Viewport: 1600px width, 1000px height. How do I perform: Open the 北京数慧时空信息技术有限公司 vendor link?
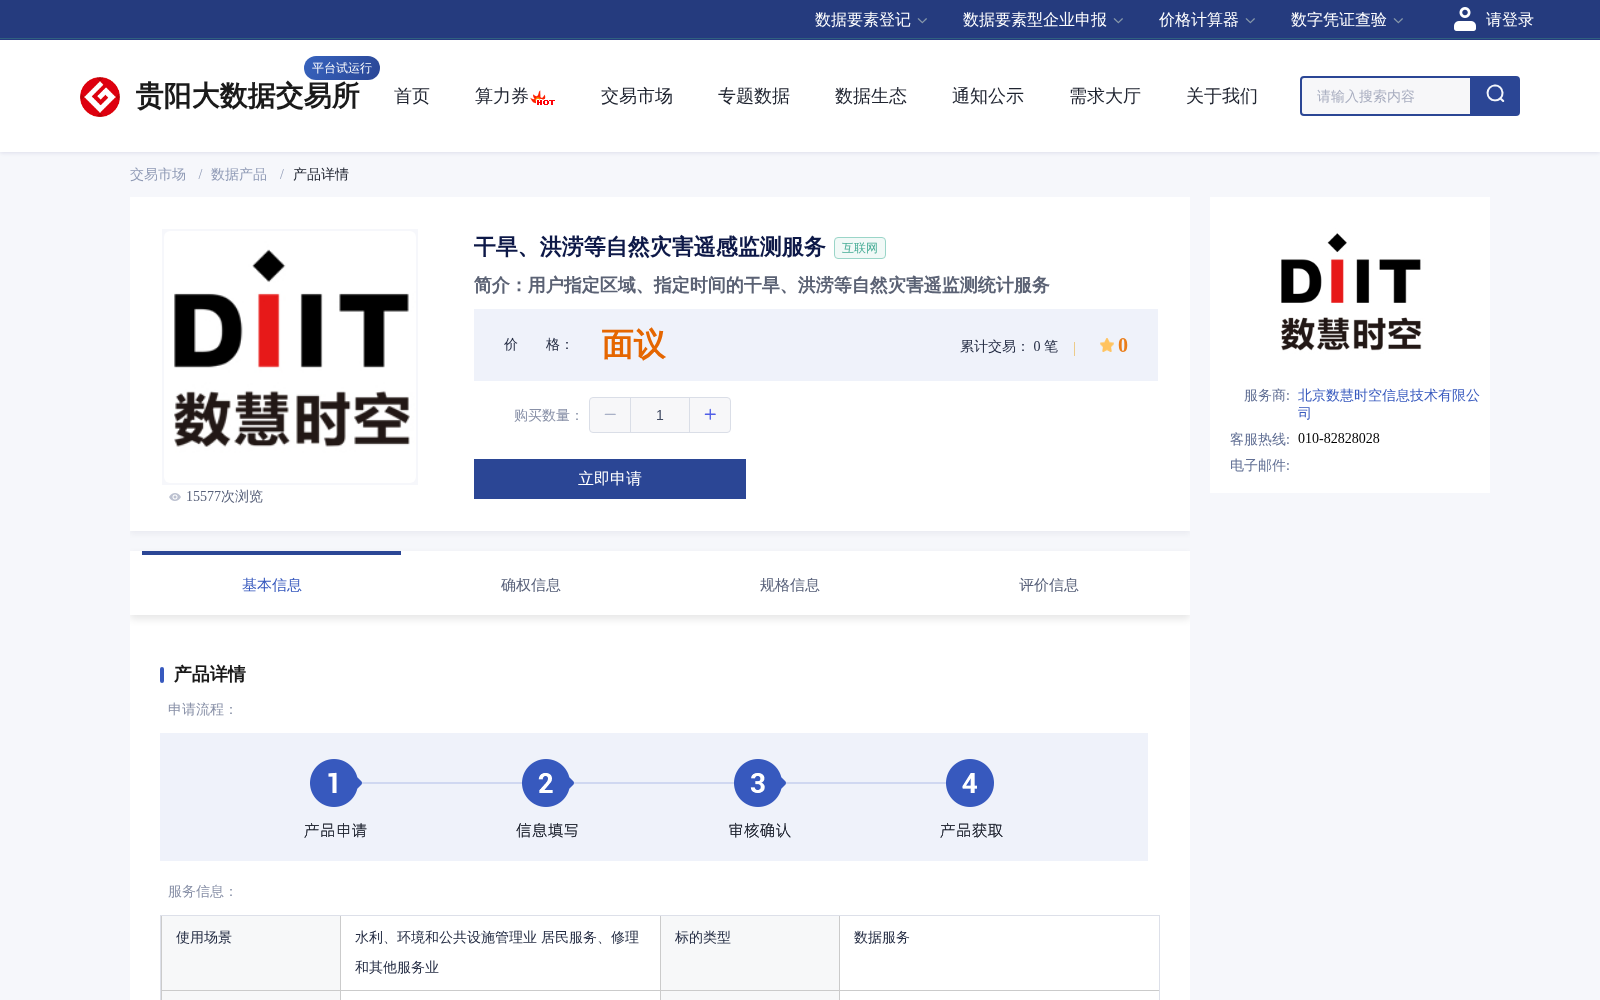1388,404
